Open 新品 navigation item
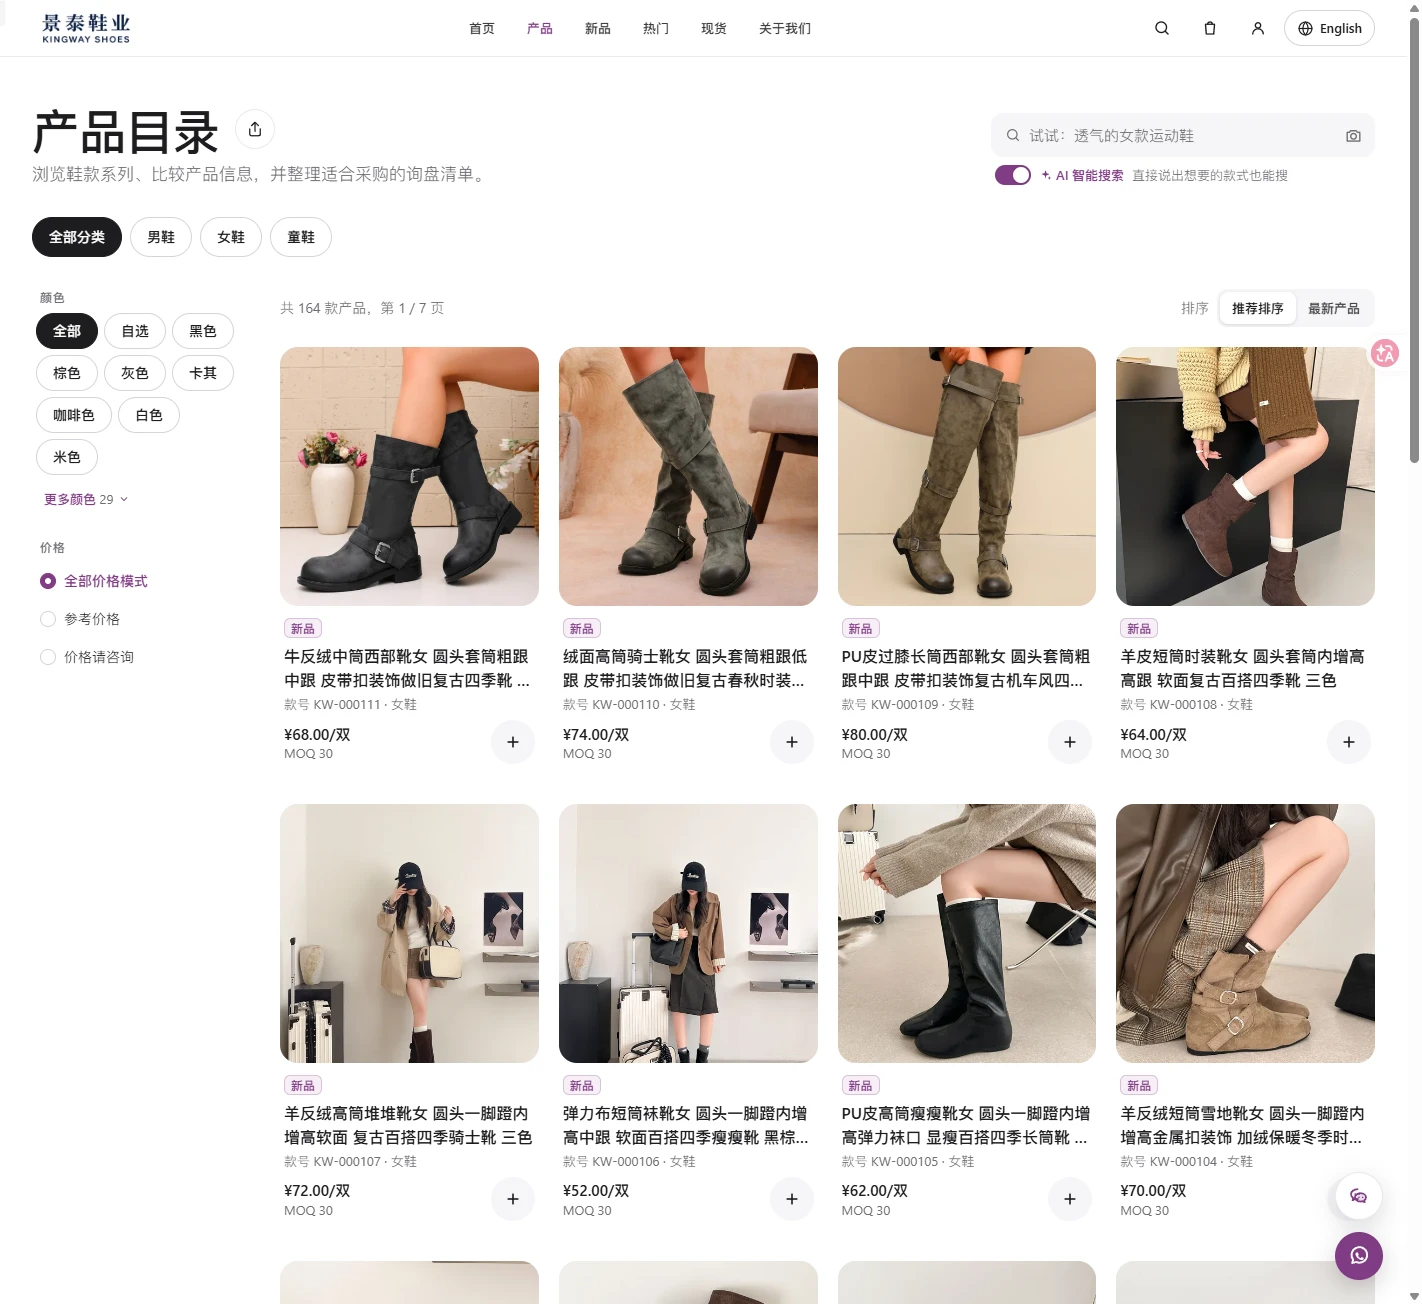Viewport: 1422px width, 1304px height. [598, 28]
